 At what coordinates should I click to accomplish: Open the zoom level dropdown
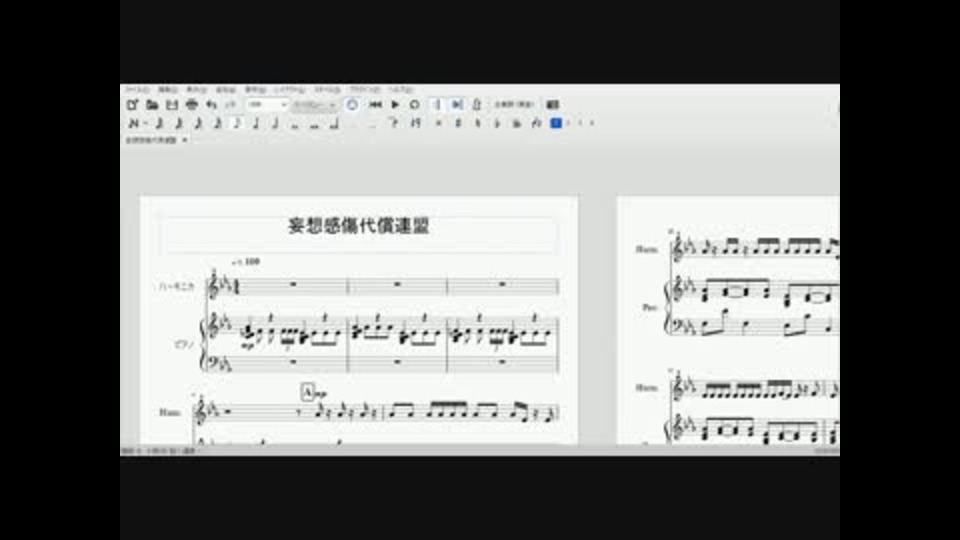tap(268, 105)
